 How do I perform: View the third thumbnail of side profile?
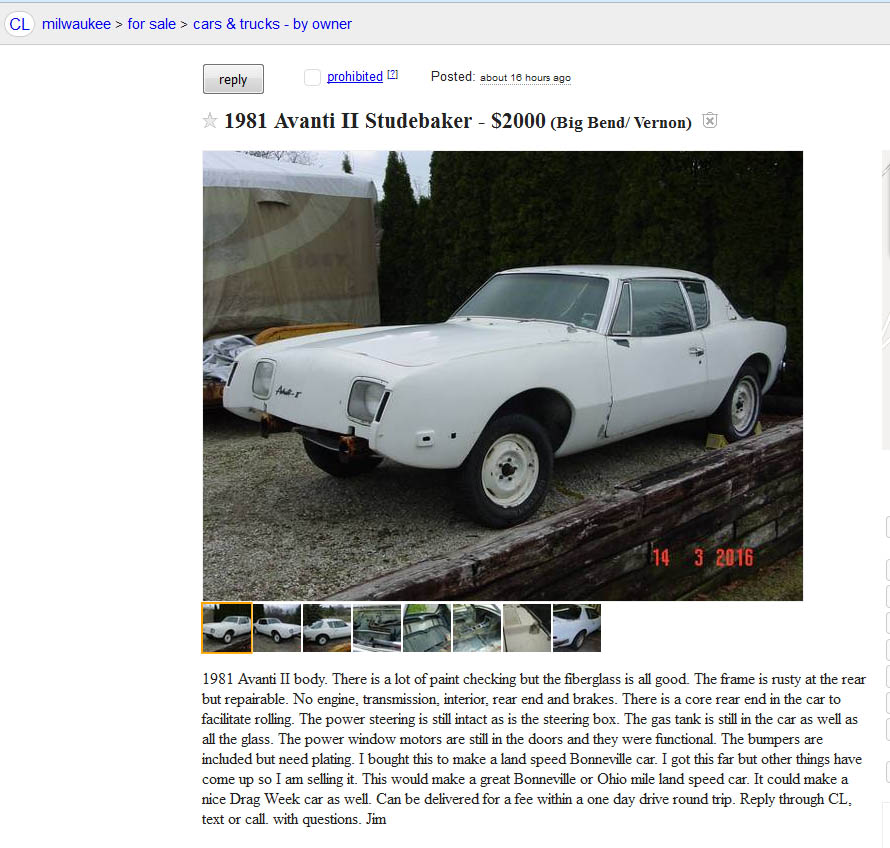(x=327, y=628)
